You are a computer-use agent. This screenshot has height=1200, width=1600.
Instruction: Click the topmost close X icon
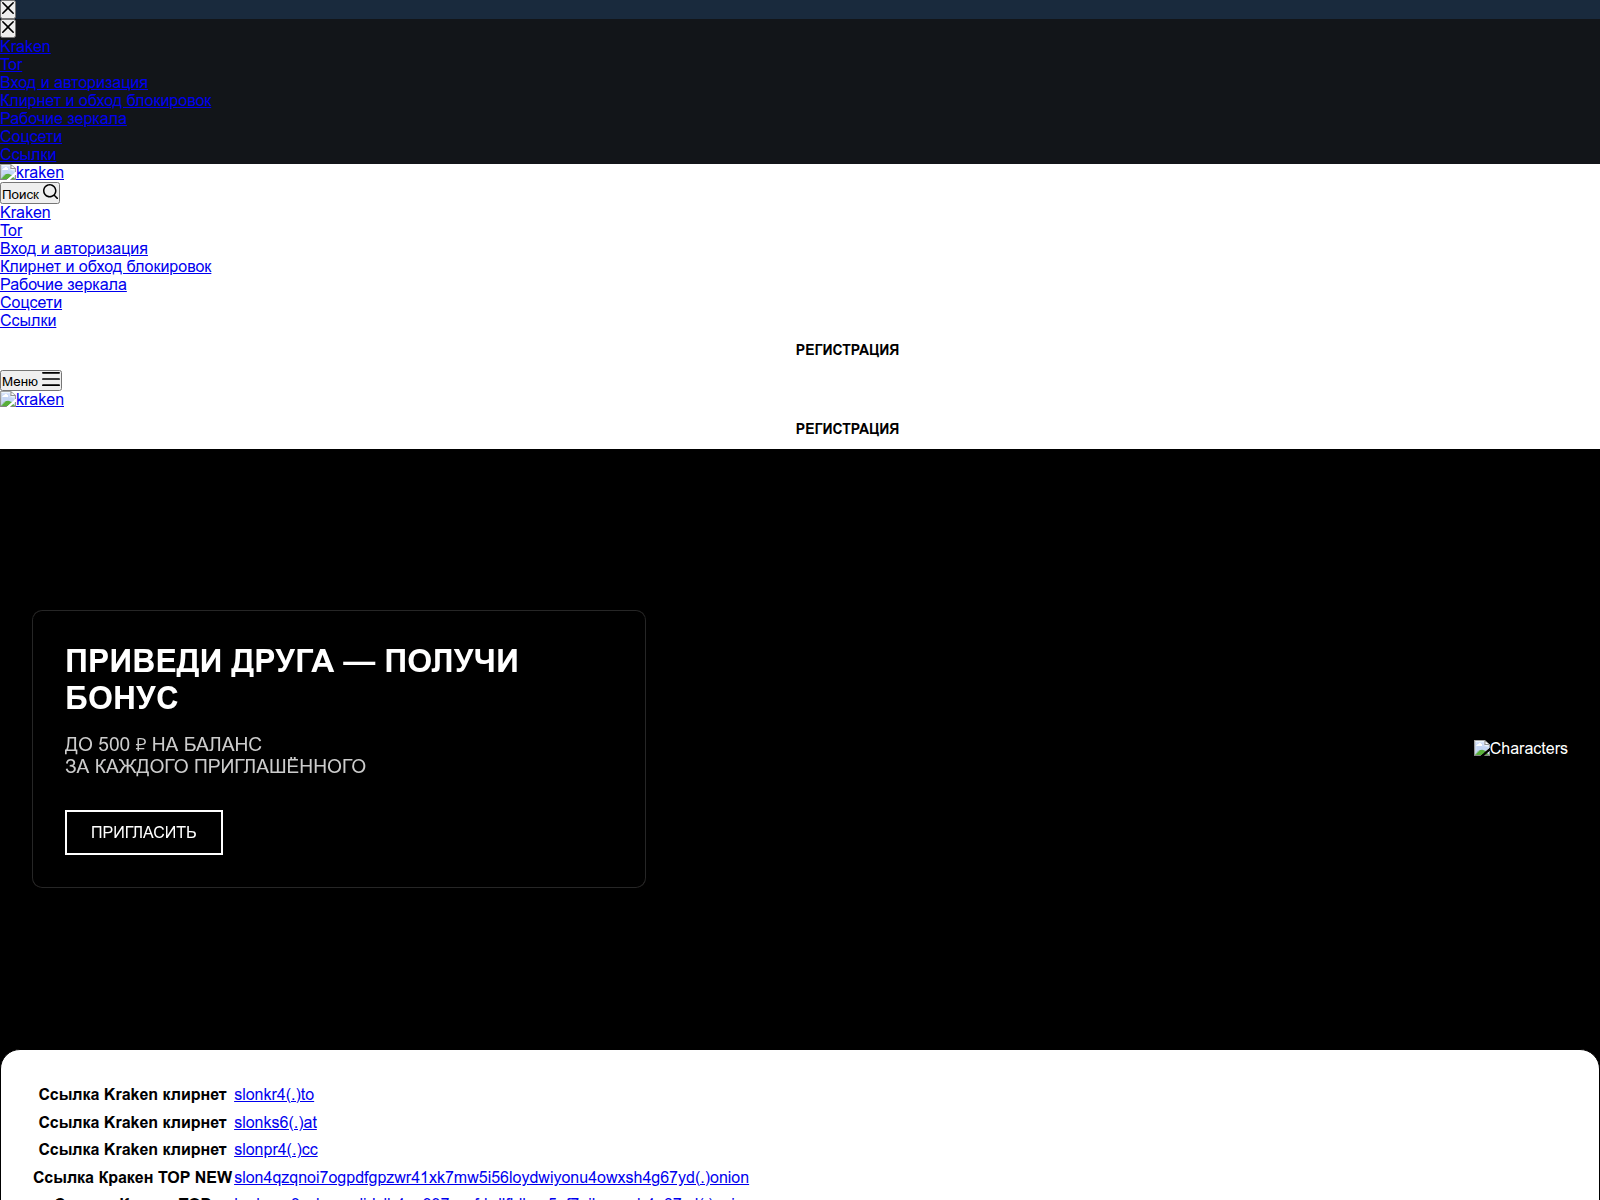click(x=8, y=9)
